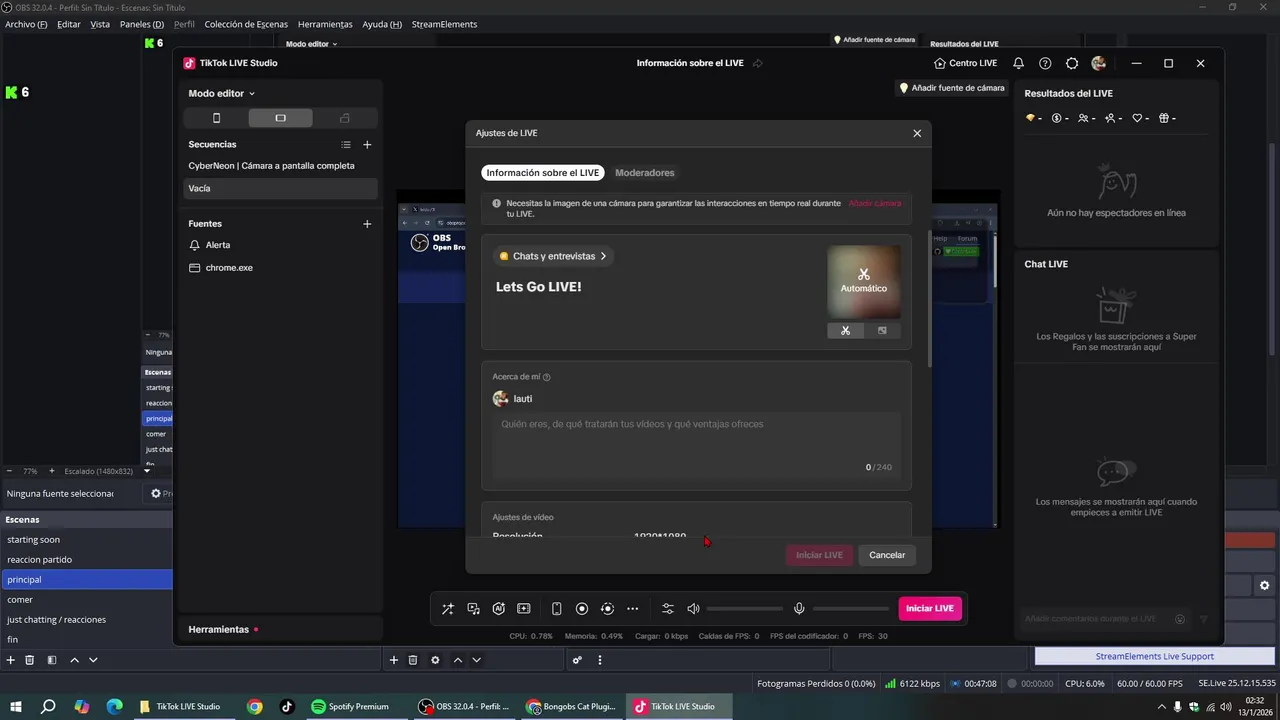Add a new Fuente with plus

click(x=367, y=224)
